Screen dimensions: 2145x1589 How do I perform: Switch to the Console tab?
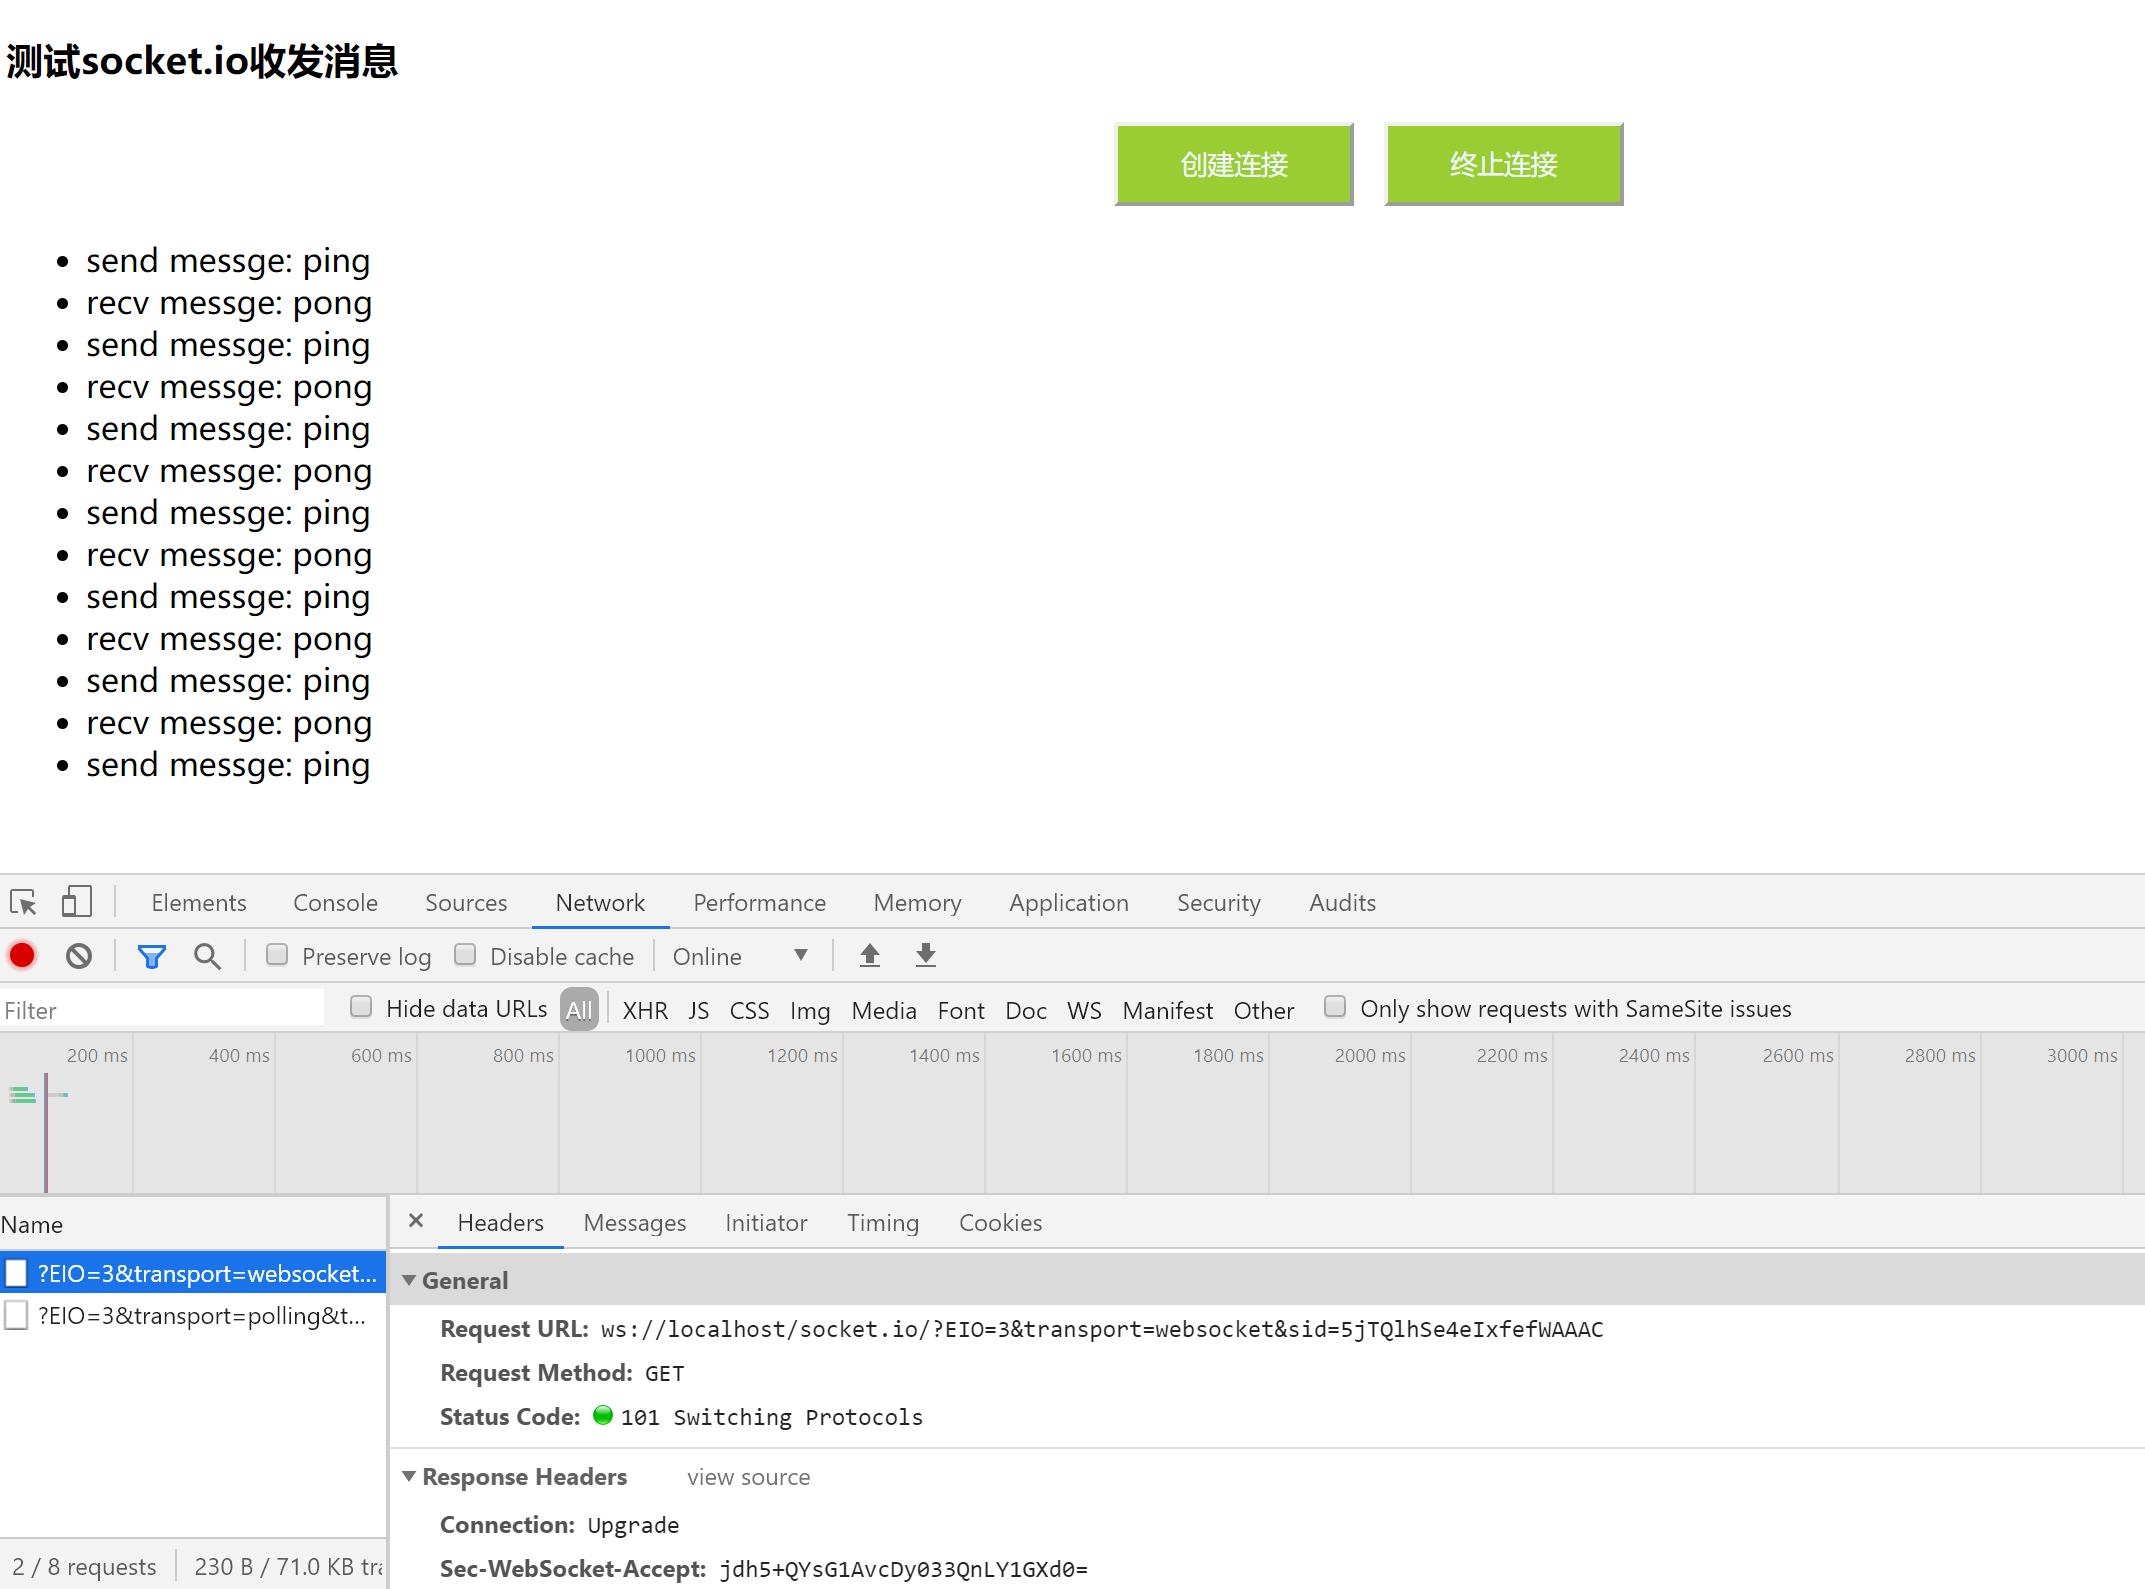point(335,902)
